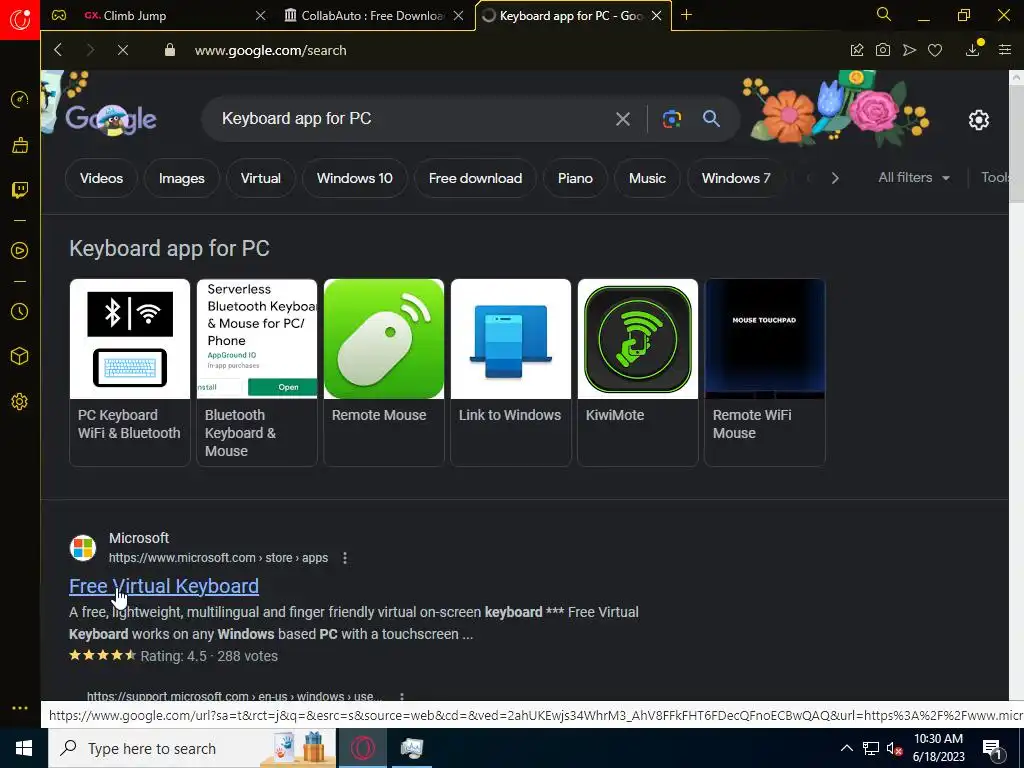Expand the All filters dropdown

(x=914, y=178)
